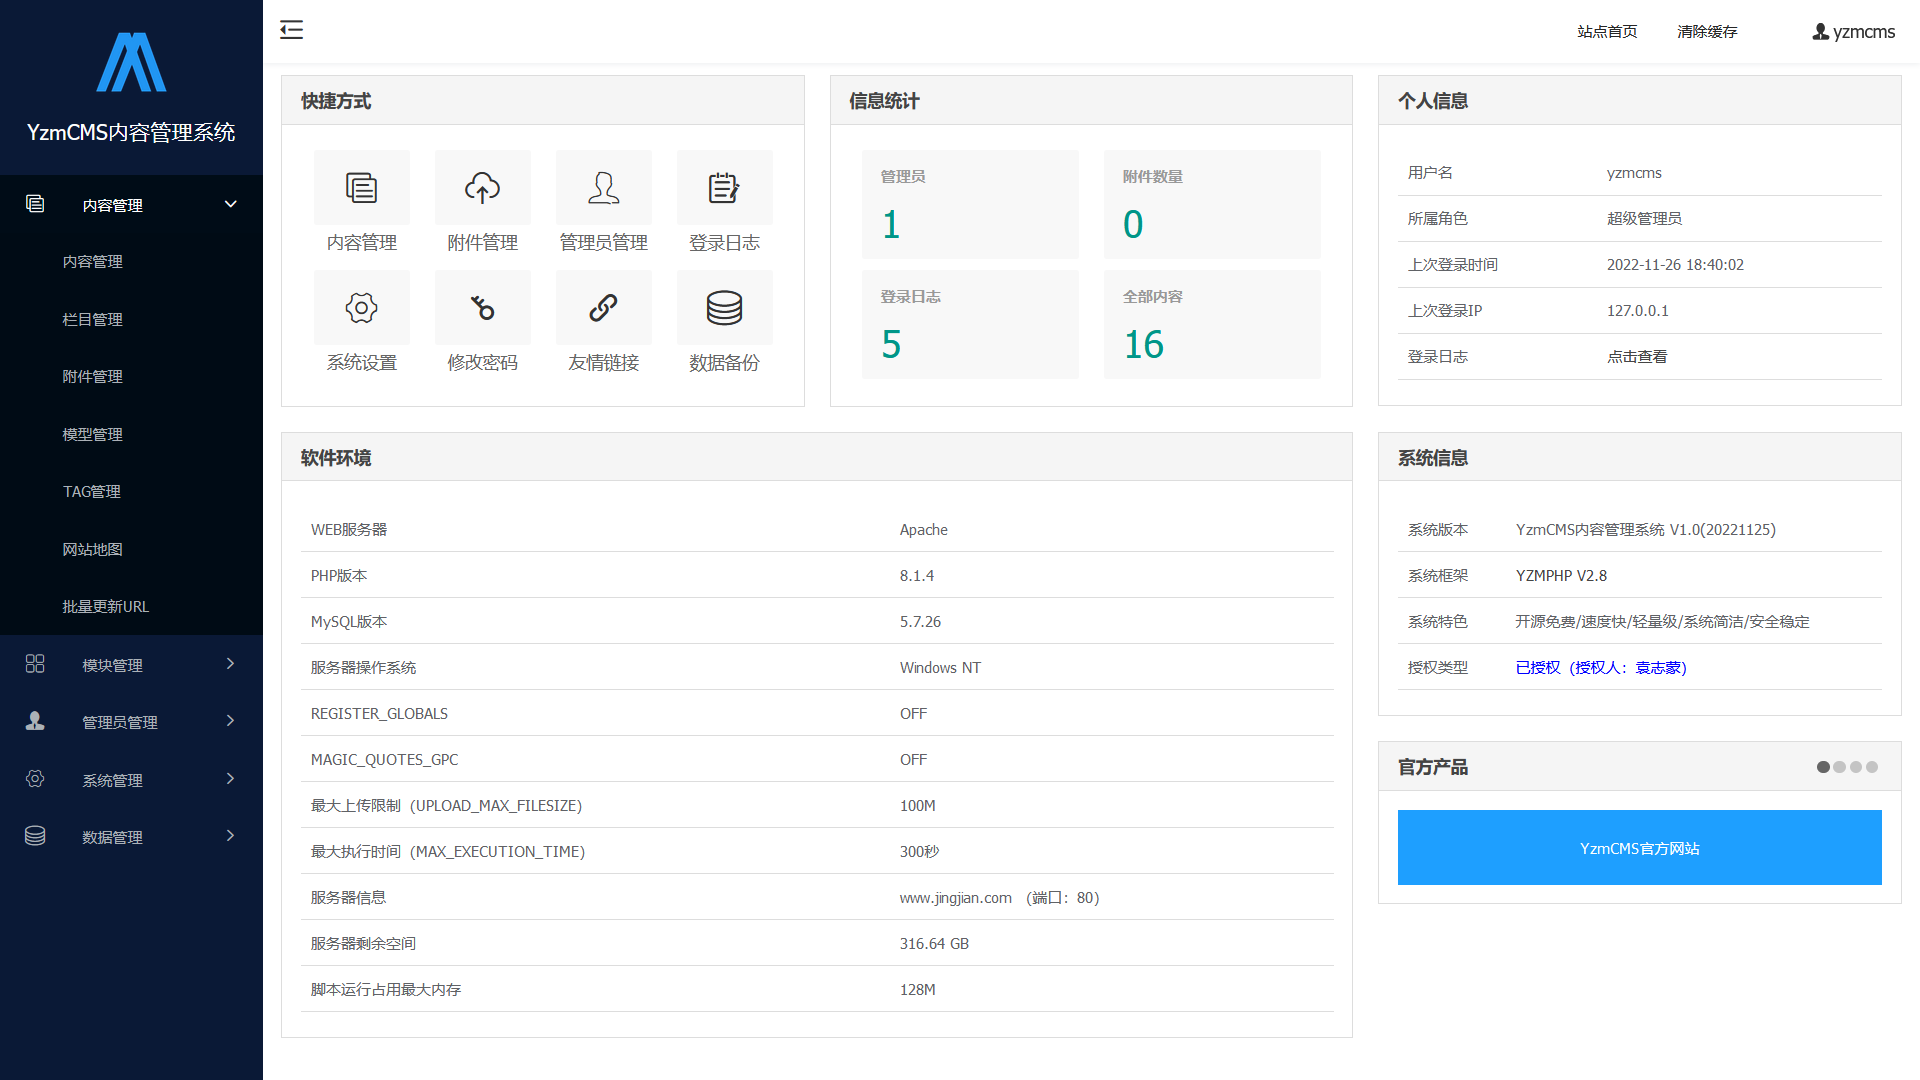The height and width of the screenshot is (1080, 1920).
Task: Click the 系统管理 sidebar gear icon
Action: click(35, 779)
